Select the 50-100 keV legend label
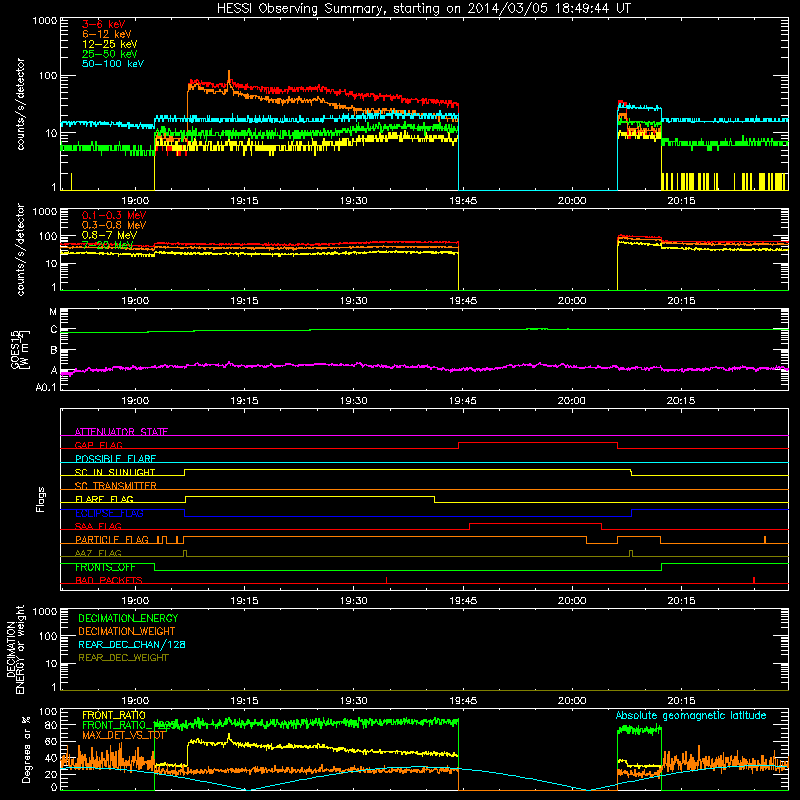Viewport: 800px width, 800px height. tap(113, 64)
